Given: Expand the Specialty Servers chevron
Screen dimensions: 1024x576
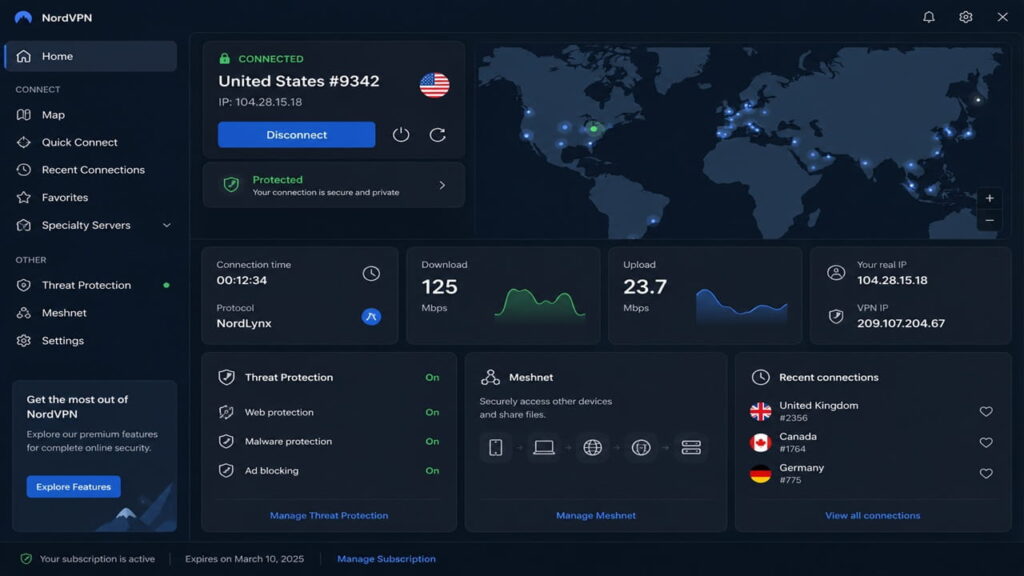Looking at the screenshot, I should coord(167,225).
